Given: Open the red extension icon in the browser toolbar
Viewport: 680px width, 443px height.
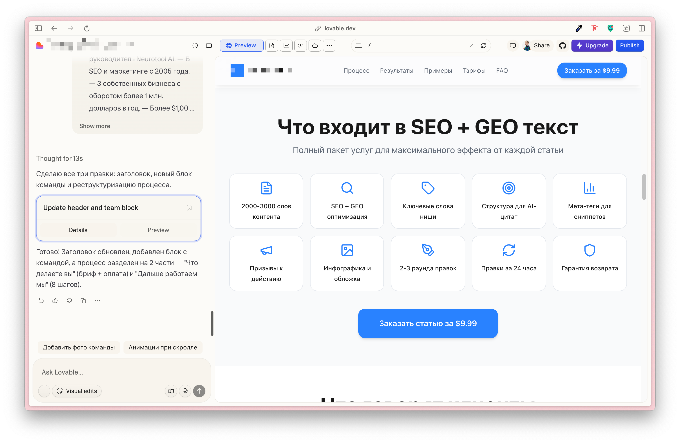Looking at the screenshot, I should 595,28.
